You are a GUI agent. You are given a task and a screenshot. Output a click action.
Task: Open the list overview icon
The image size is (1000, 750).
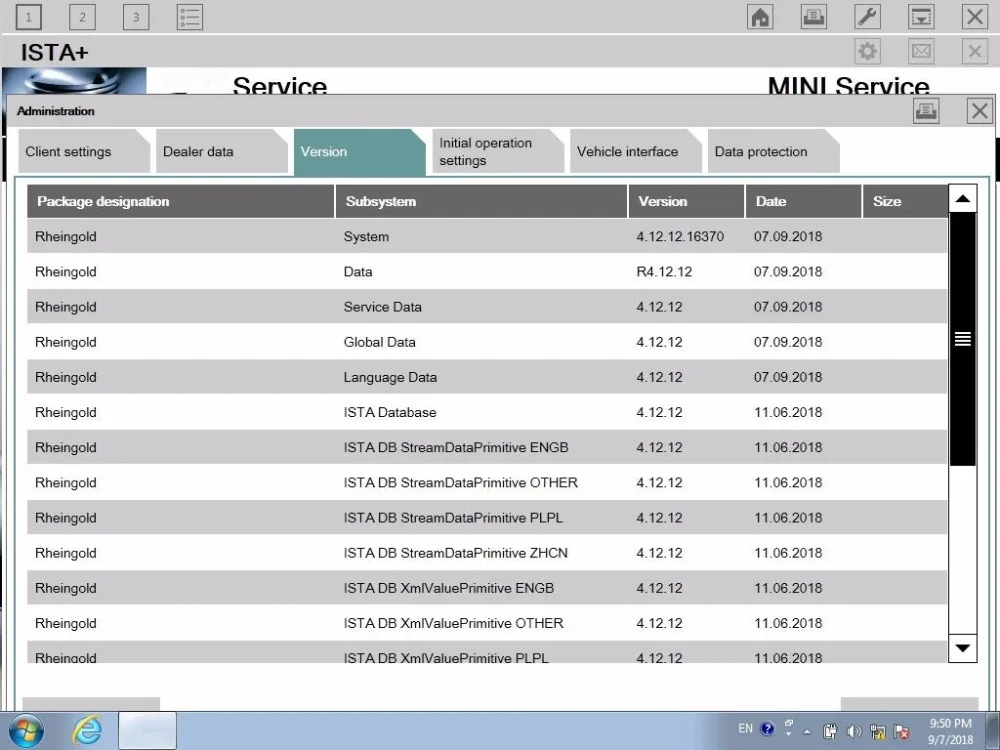(x=189, y=17)
